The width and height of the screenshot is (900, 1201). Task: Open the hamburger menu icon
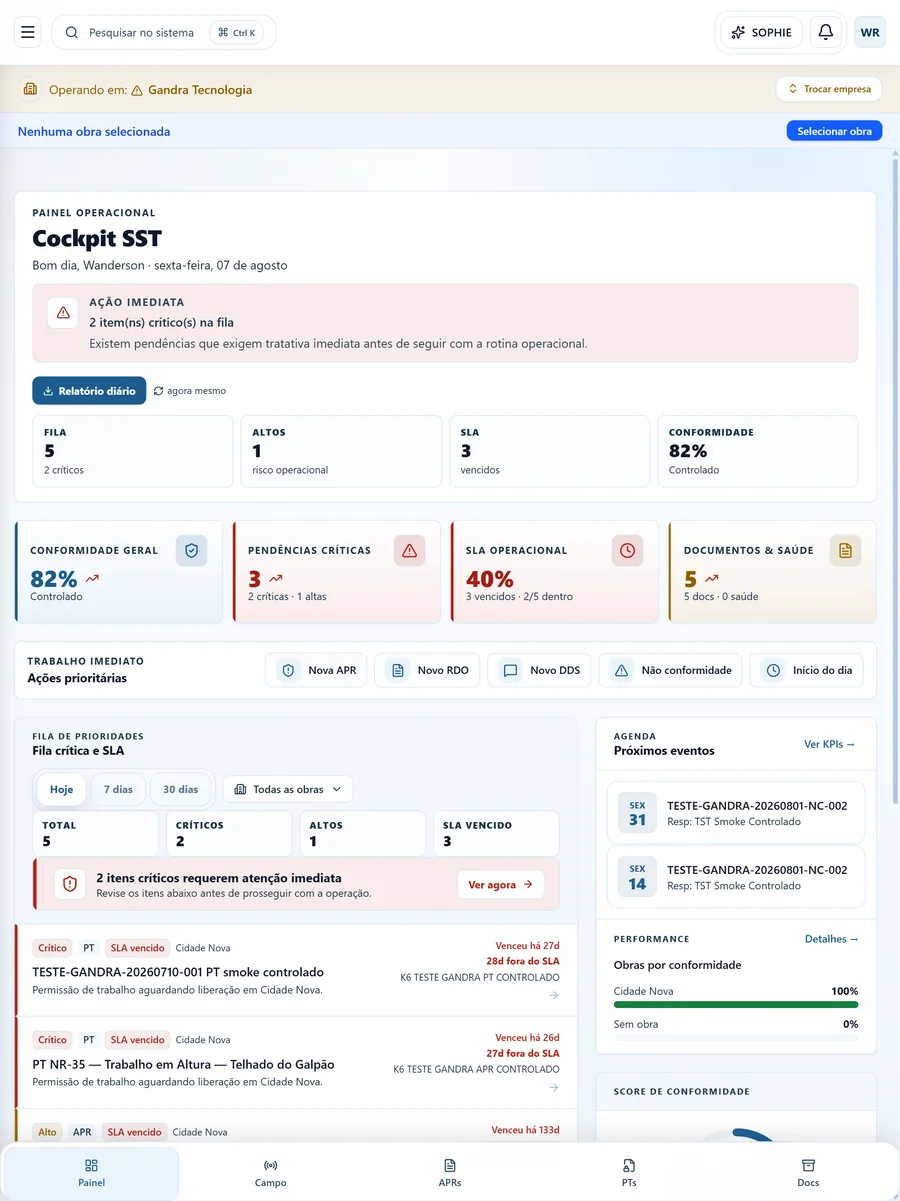(27, 32)
